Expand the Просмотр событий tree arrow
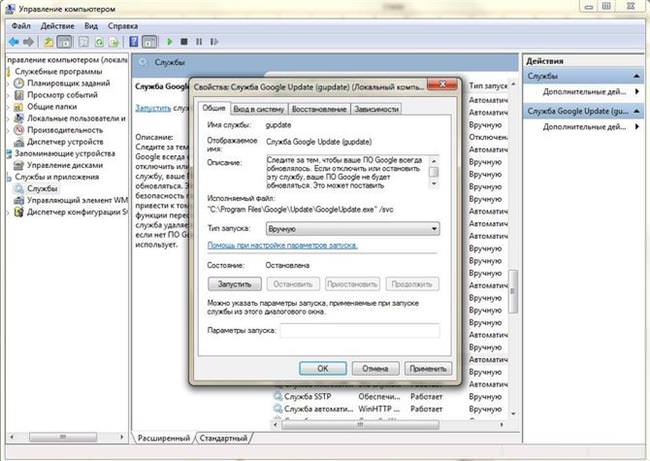 point(9,95)
